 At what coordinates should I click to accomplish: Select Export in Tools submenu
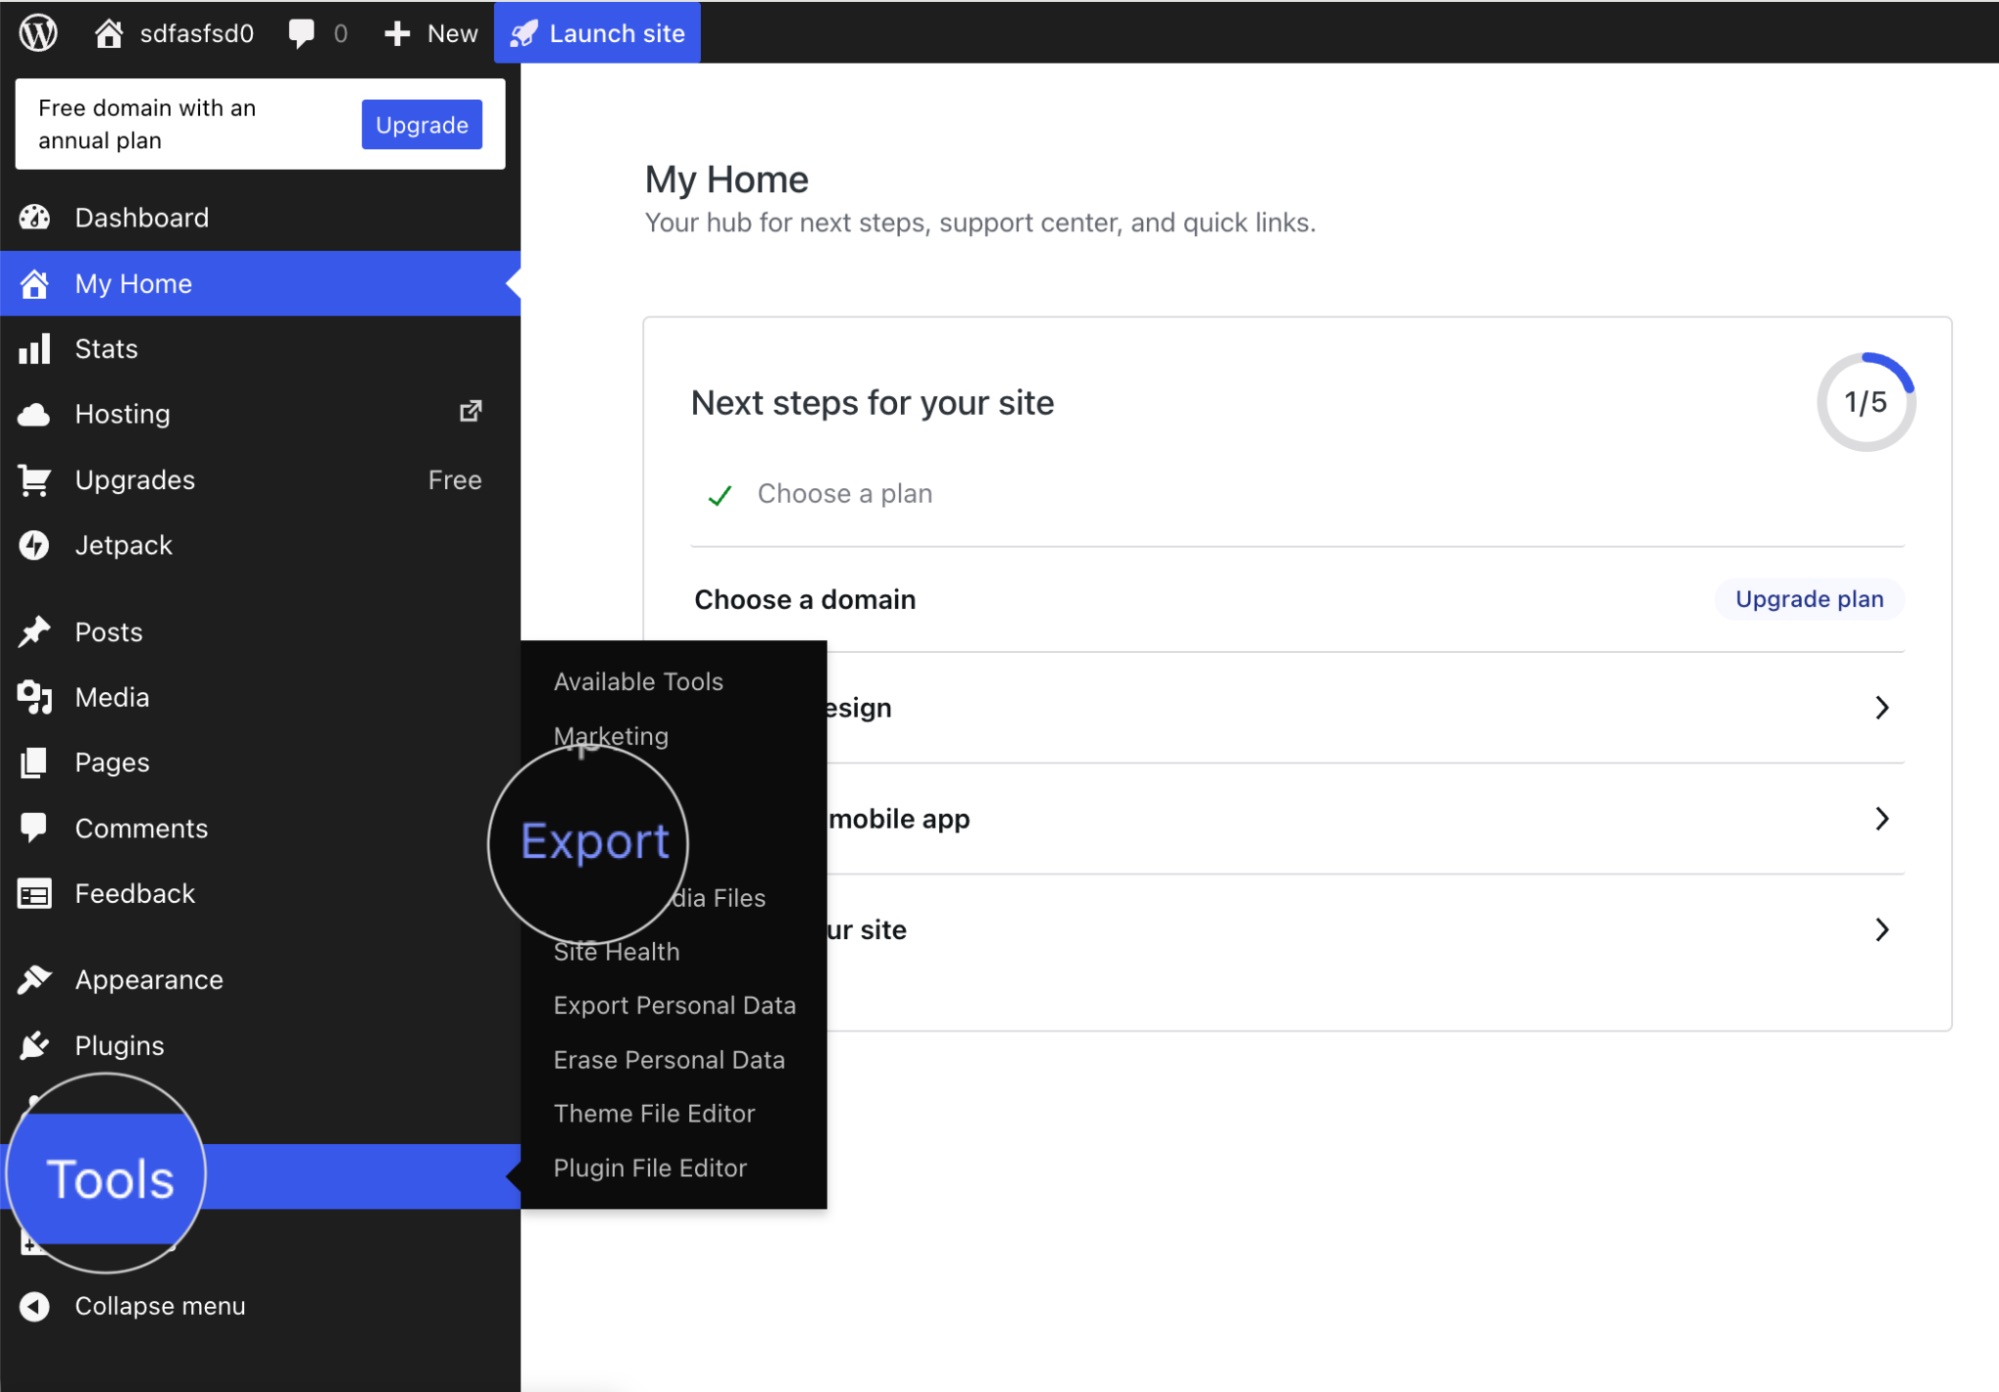point(595,841)
